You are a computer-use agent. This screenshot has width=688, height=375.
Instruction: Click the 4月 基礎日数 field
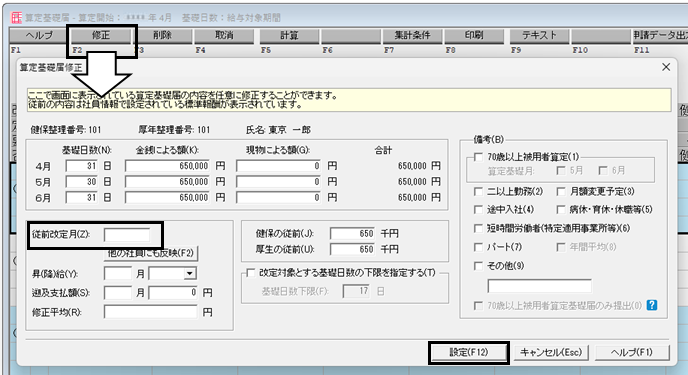[82, 166]
